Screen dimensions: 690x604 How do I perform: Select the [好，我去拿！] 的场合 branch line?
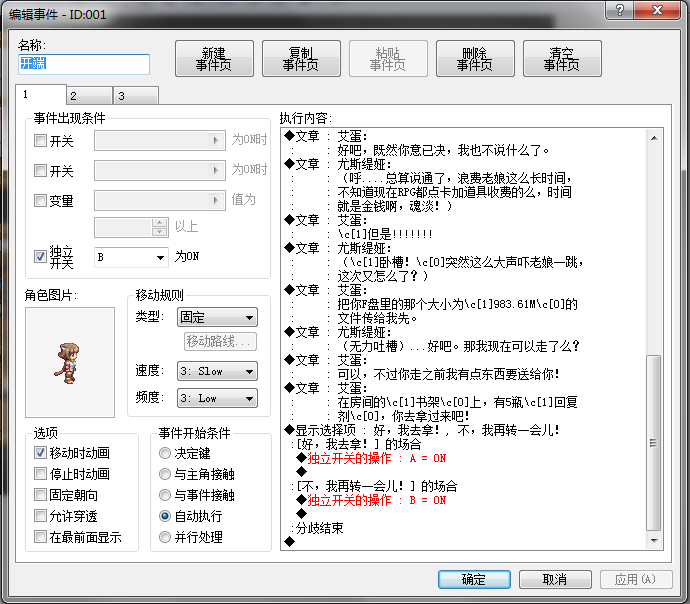(x=356, y=444)
